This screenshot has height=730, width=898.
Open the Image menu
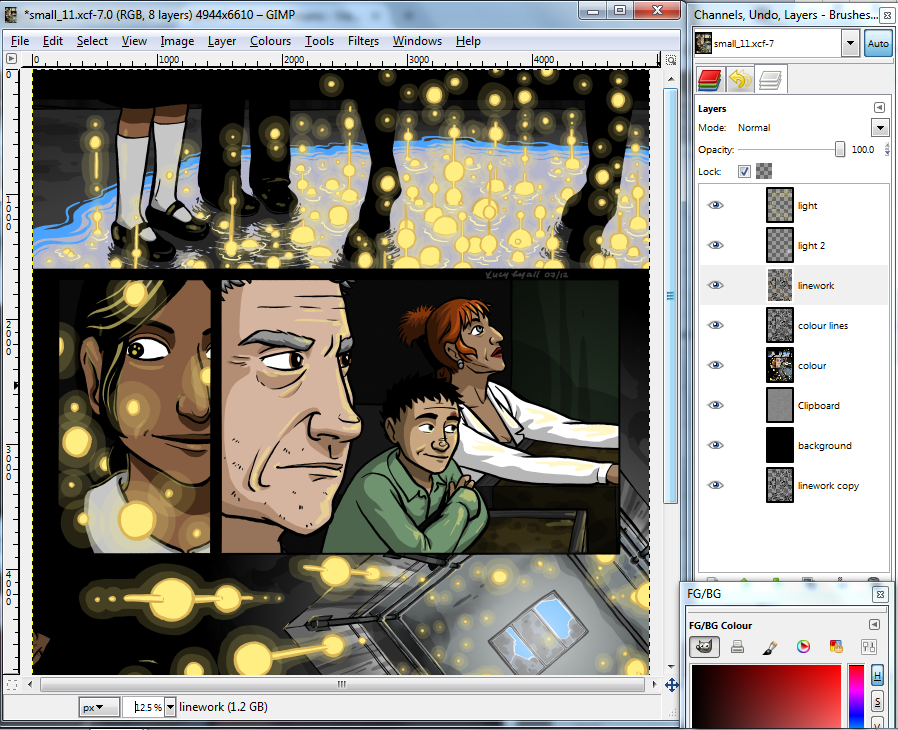click(177, 41)
